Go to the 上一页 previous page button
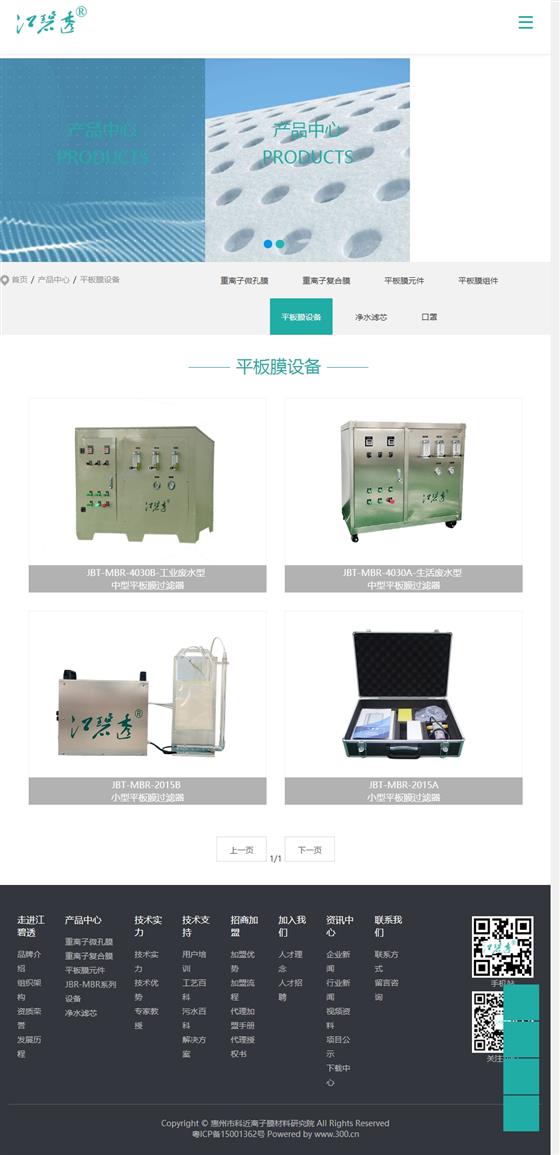The height and width of the screenshot is (1155, 560). (x=241, y=849)
